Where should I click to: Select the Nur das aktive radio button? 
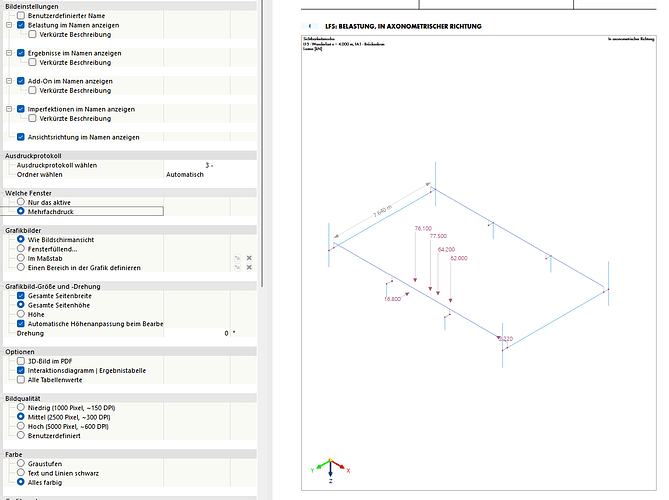[21, 202]
